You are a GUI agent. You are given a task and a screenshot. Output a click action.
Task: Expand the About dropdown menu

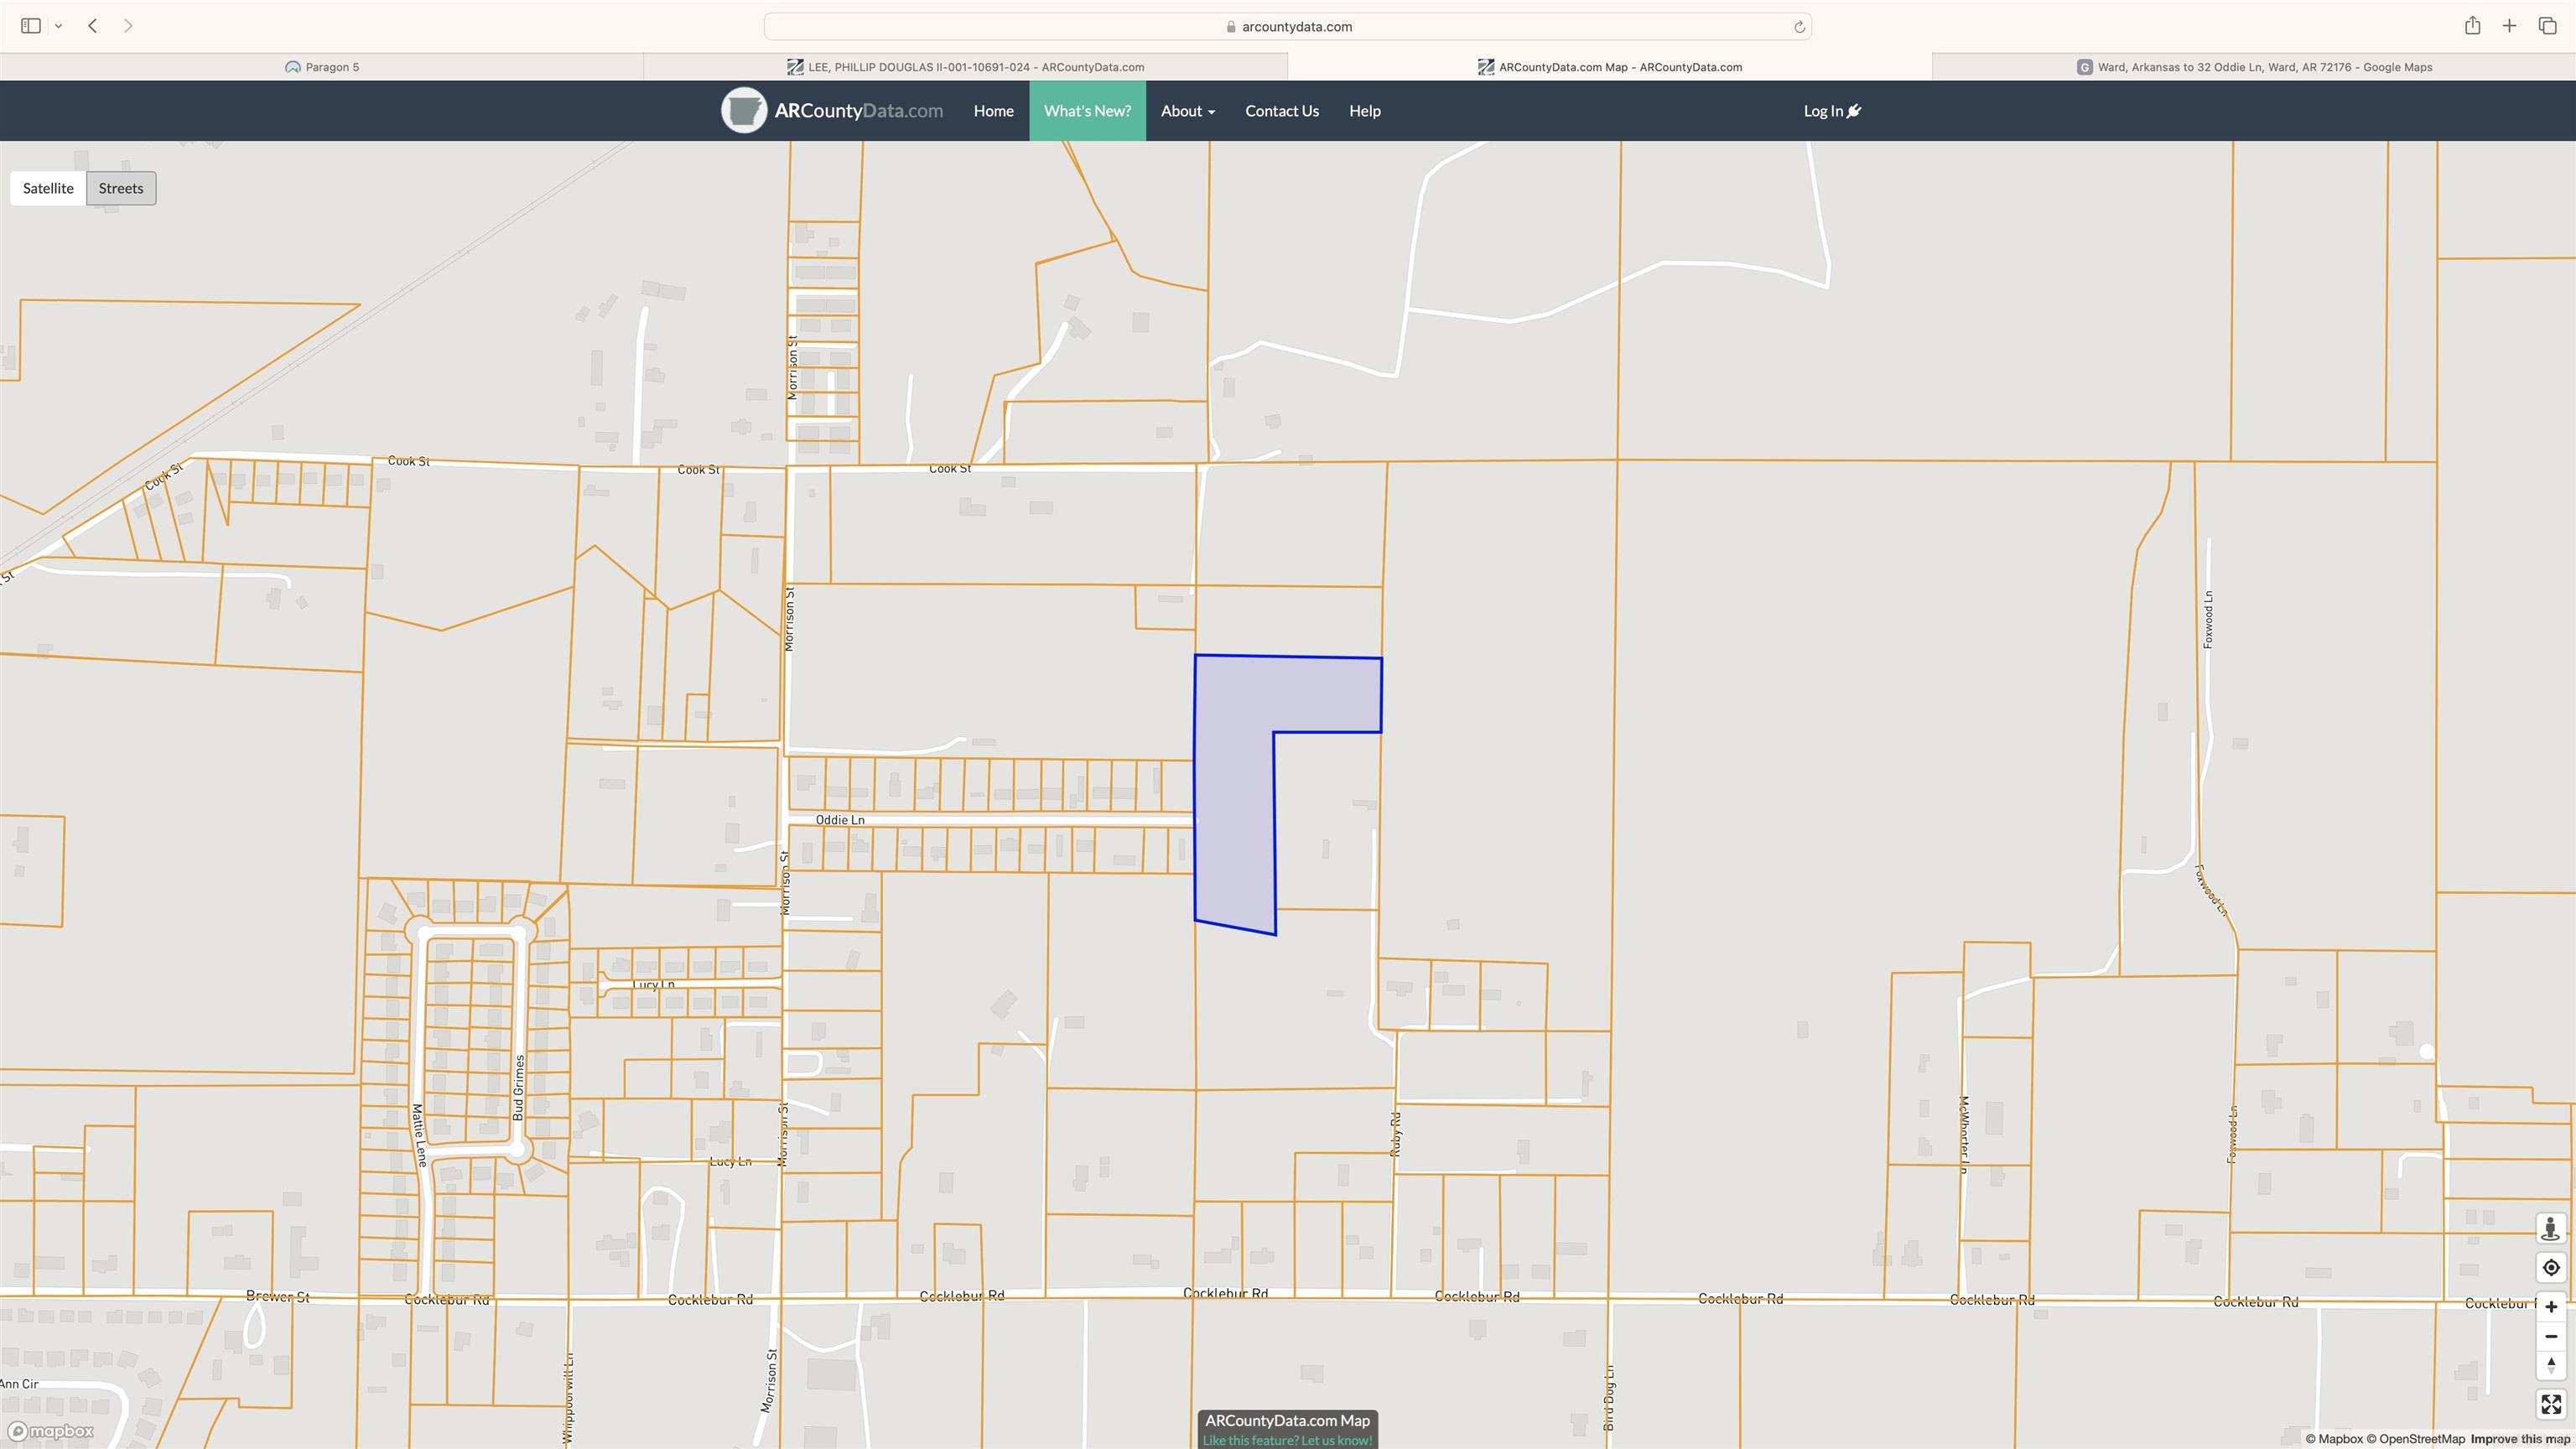click(x=1187, y=111)
